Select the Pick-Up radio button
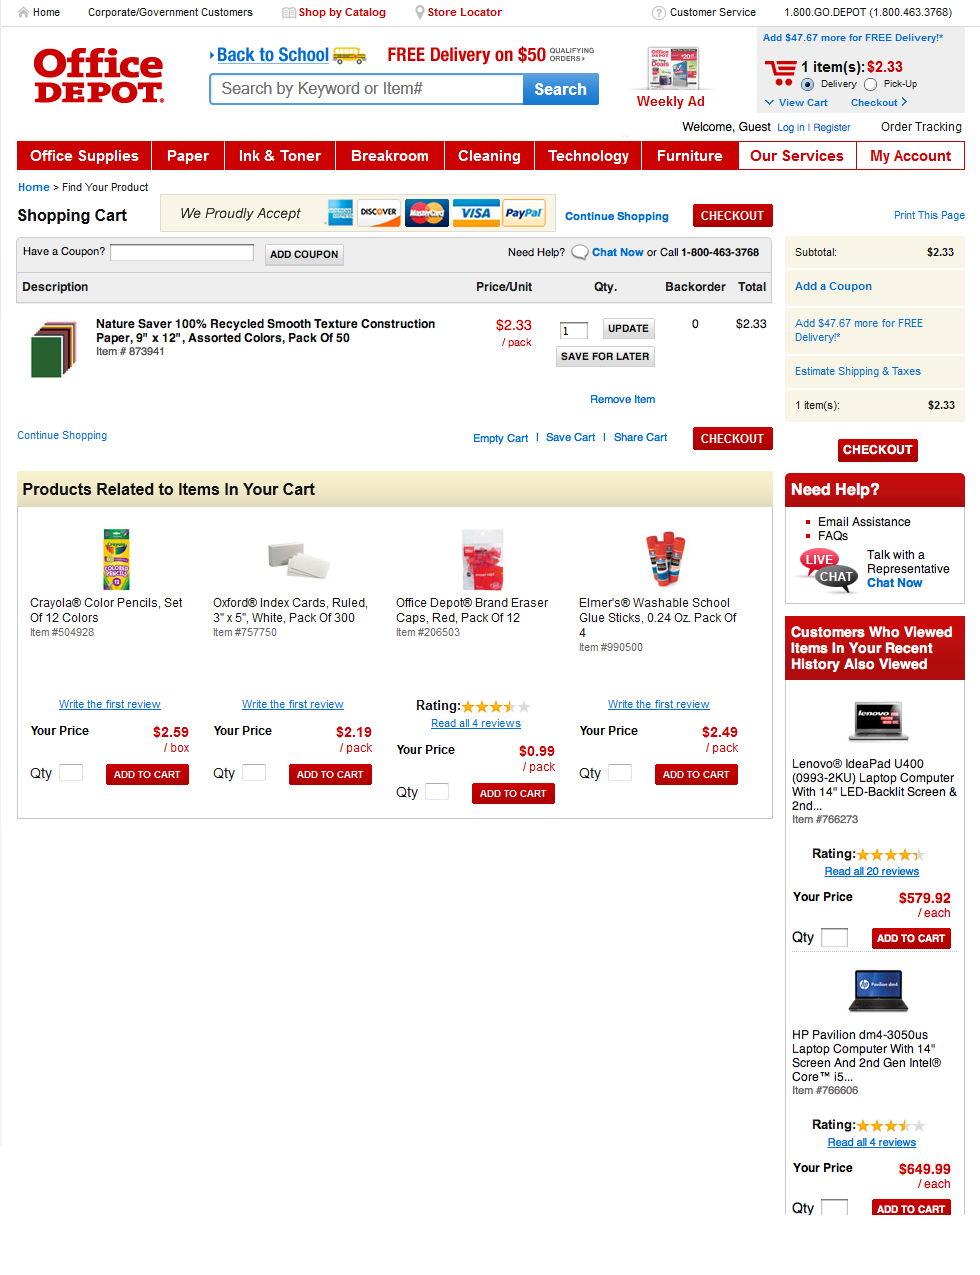Viewport: 980px width, 1275px height. (870, 85)
